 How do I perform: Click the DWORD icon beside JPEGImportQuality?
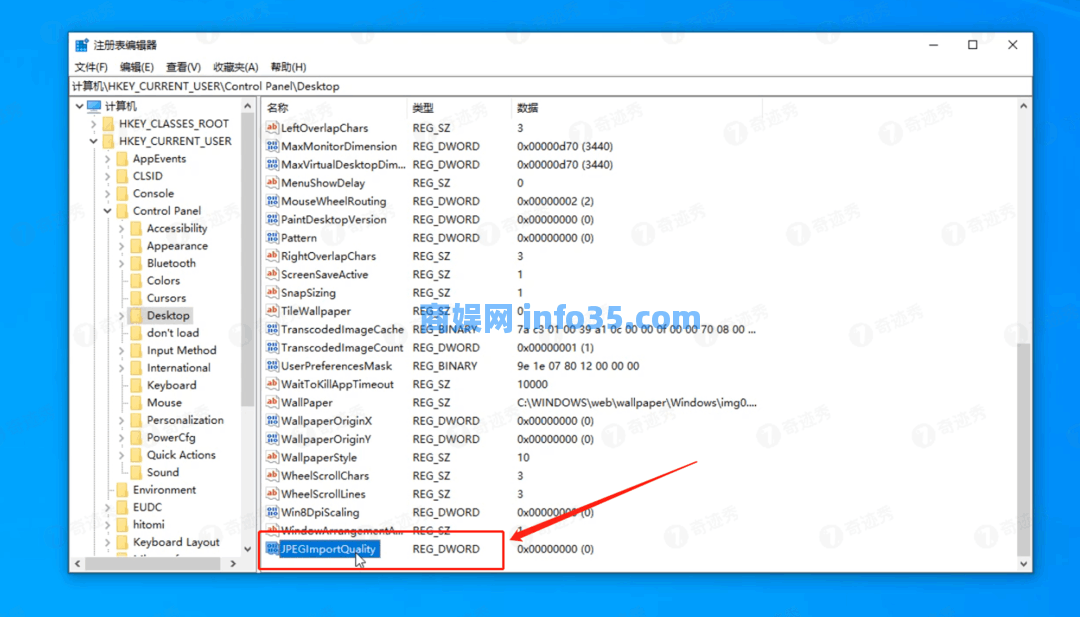(271, 548)
